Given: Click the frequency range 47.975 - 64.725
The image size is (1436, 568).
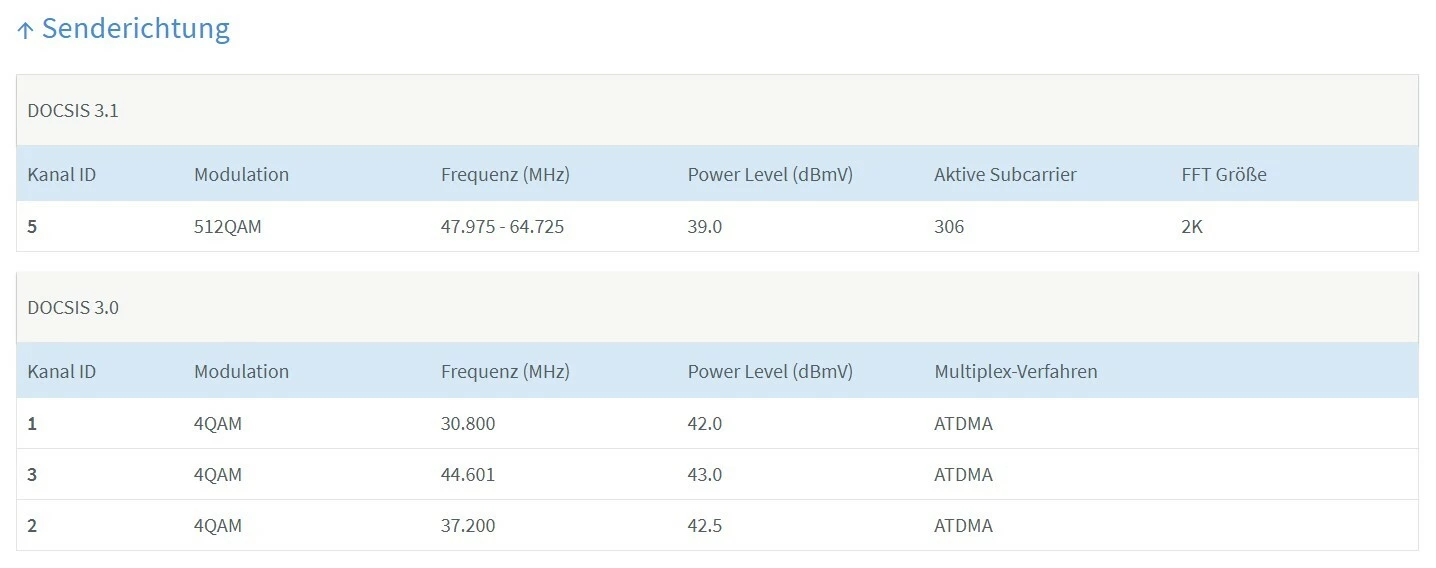Looking at the screenshot, I should pos(502,227).
